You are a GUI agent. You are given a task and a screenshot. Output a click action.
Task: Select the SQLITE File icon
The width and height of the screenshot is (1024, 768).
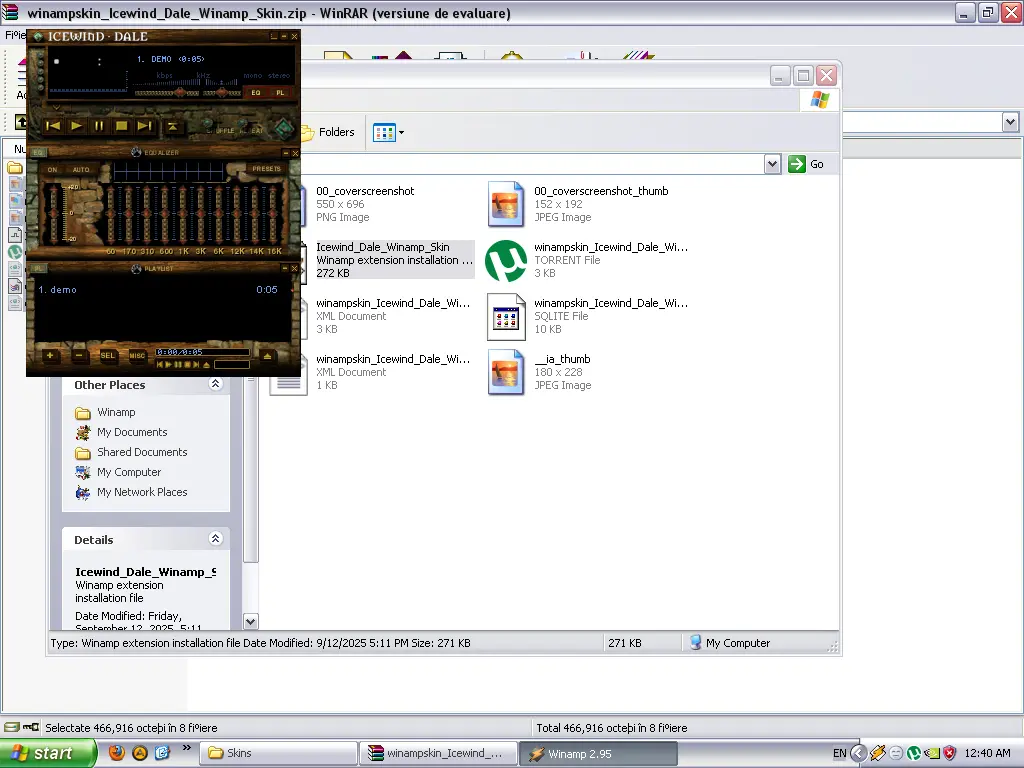[506, 316]
